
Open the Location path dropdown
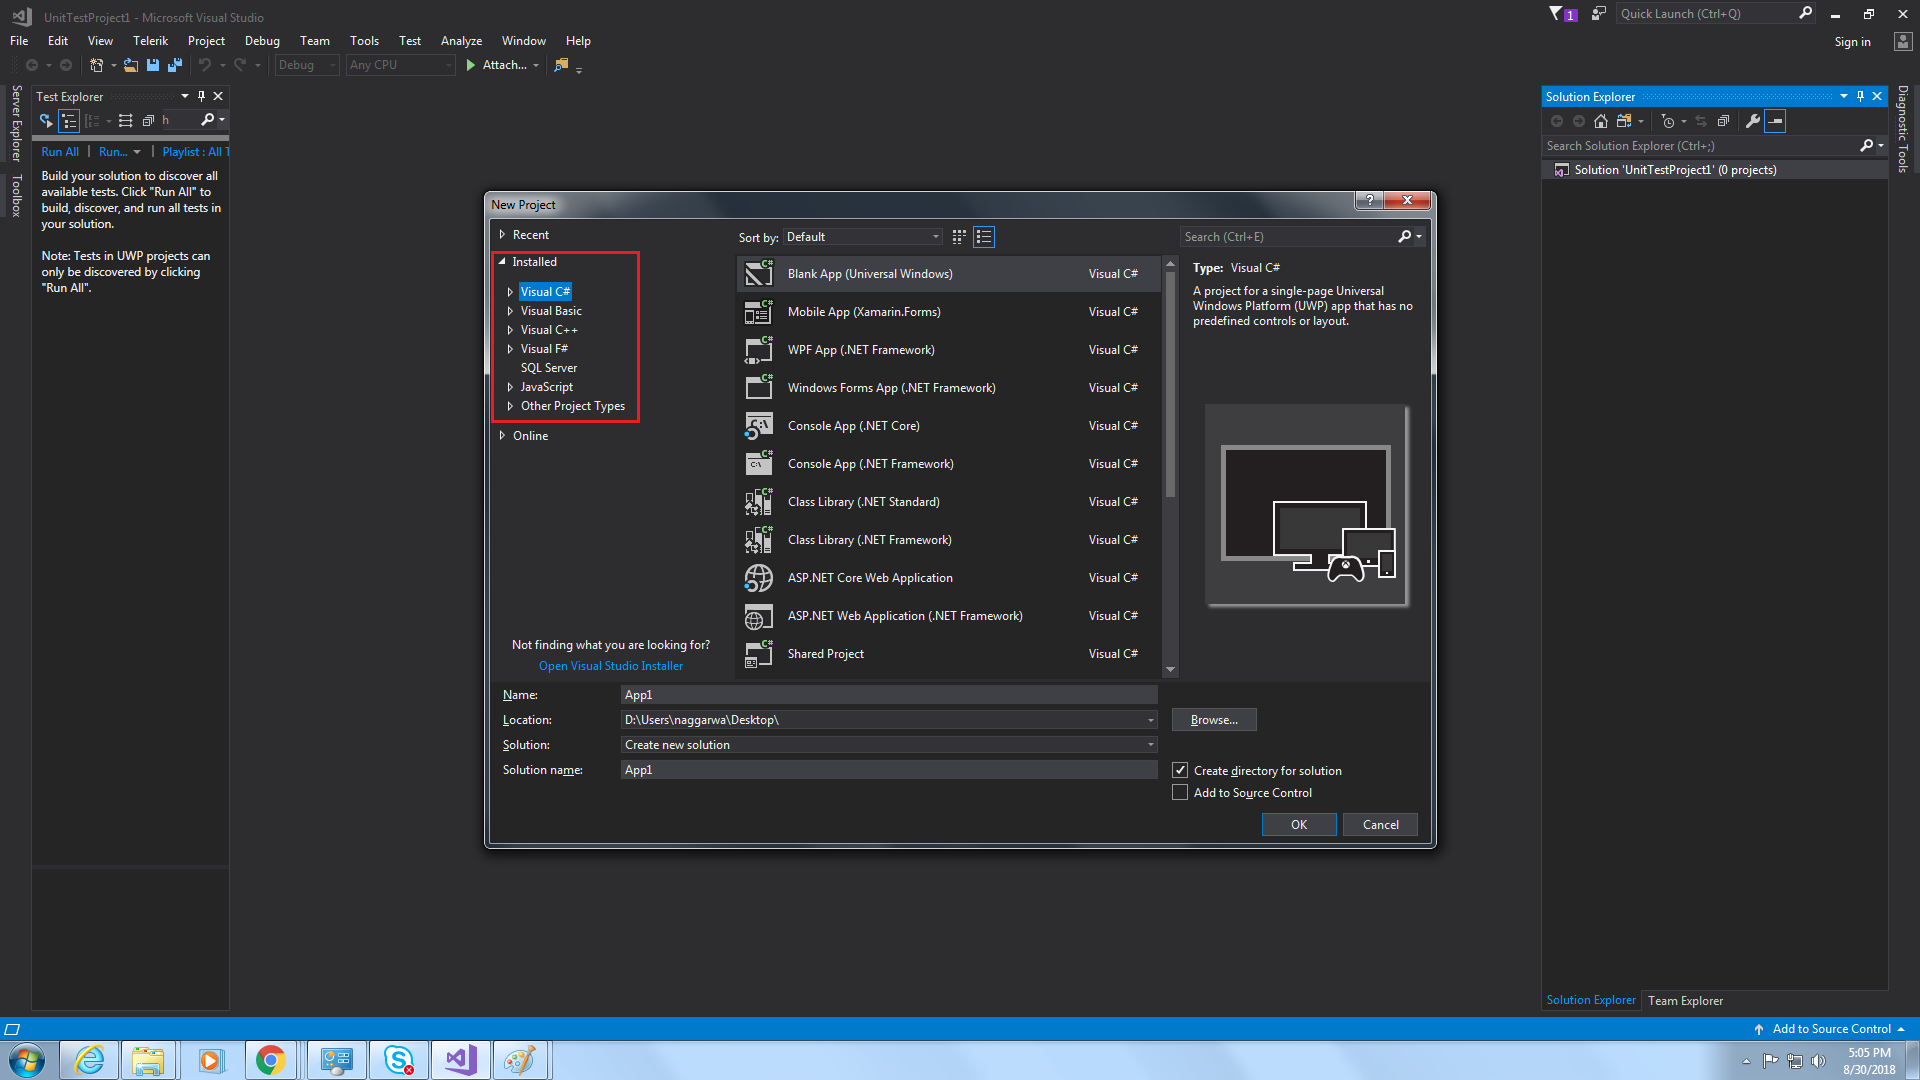coord(1150,720)
